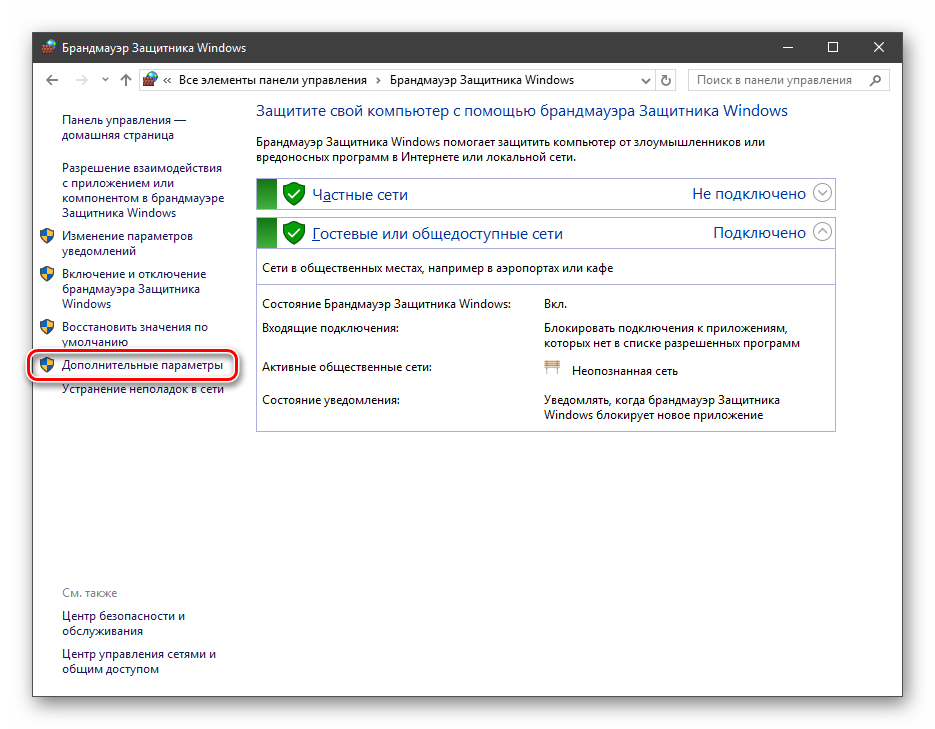
Task: Expand the Частные сети section chevron
Action: (x=822, y=193)
